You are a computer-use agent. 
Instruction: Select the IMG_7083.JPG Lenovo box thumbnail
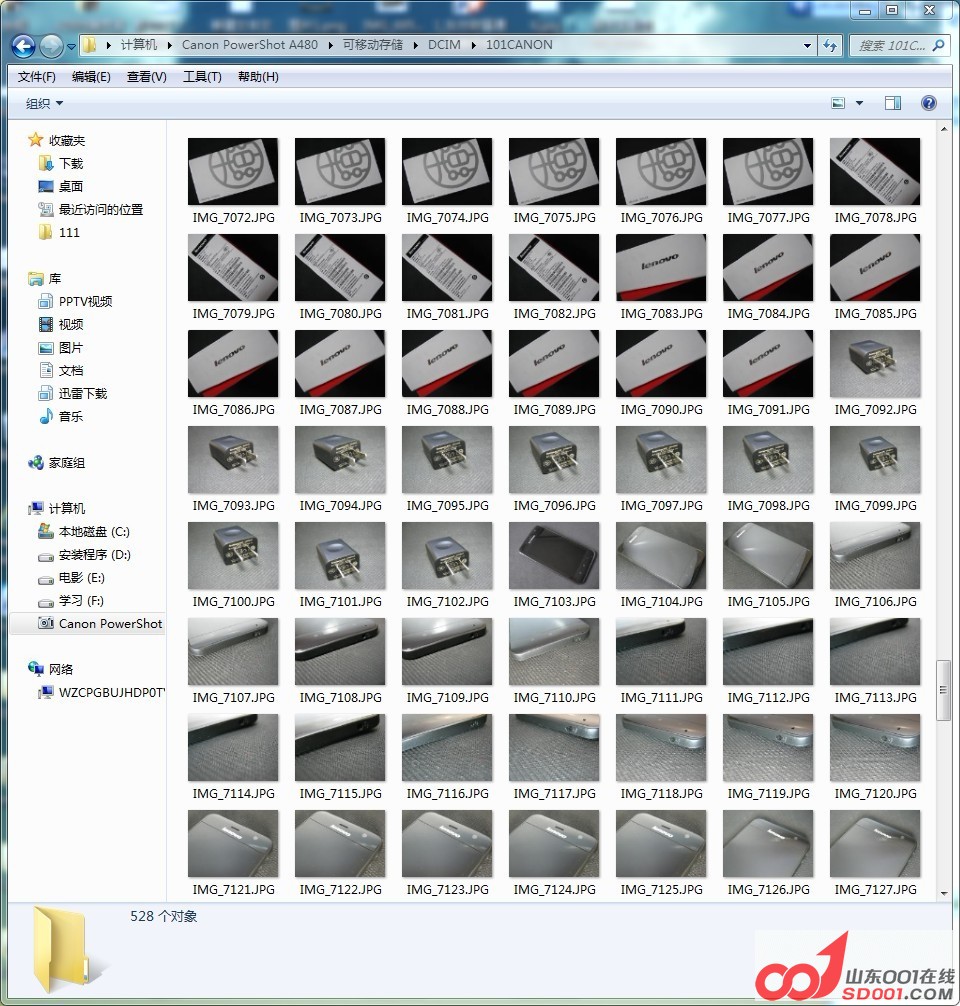click(x=661, y=268)
